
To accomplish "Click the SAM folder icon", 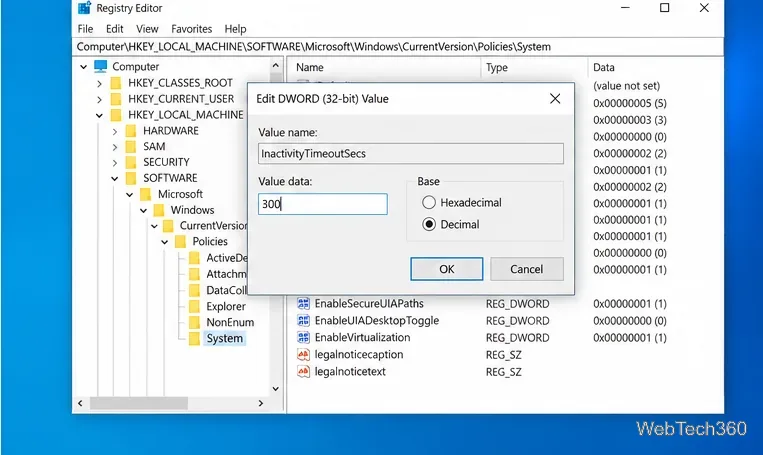I will pyautogui.click(x=131, y=146).
